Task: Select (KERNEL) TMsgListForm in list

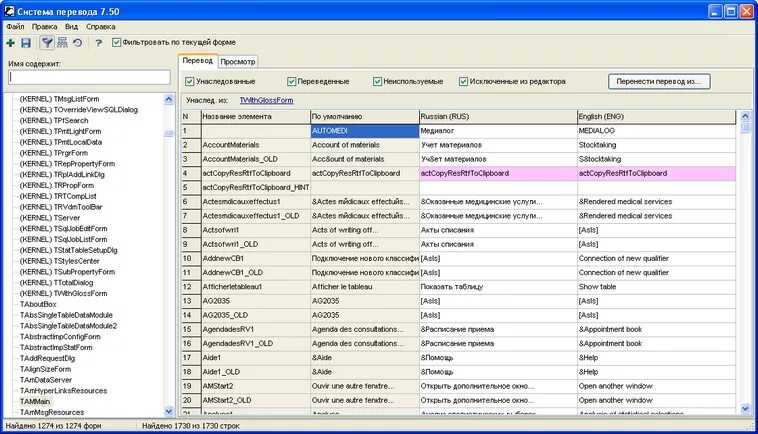Action: [59, 99]
